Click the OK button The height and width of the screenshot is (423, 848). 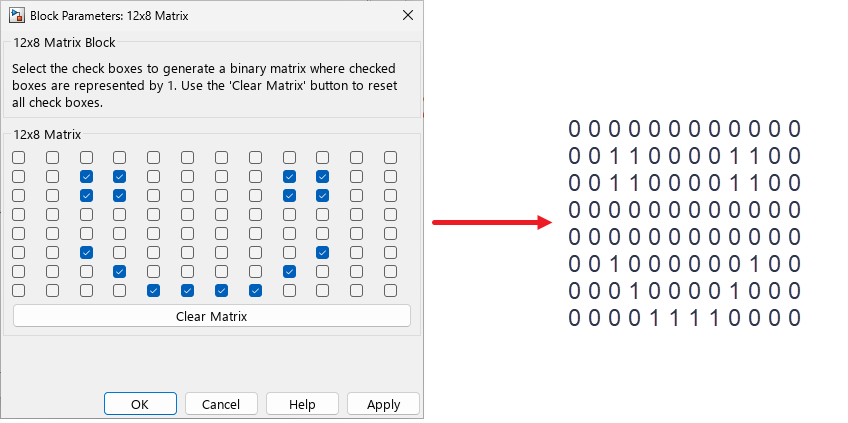(x=140, y=404)
